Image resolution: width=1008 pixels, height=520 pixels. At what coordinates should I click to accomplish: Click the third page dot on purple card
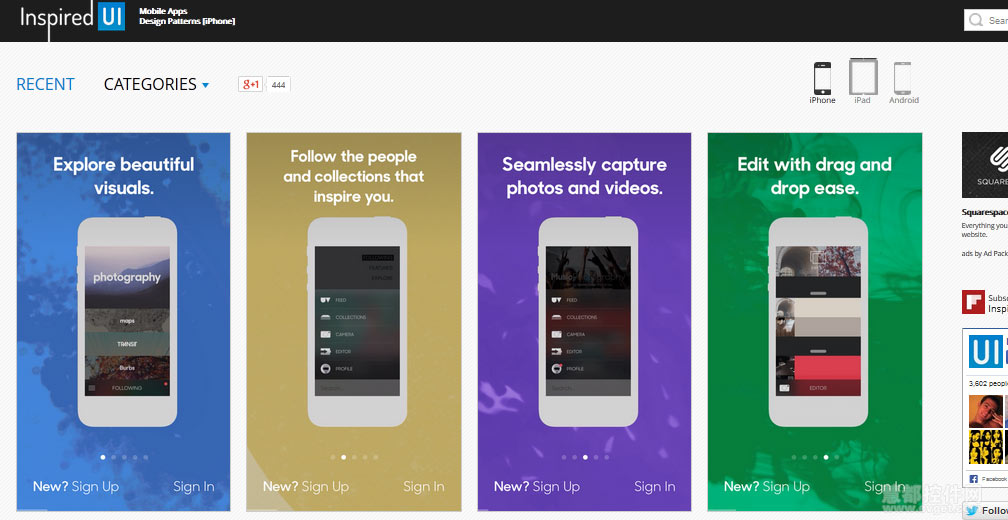click(585, 457)
